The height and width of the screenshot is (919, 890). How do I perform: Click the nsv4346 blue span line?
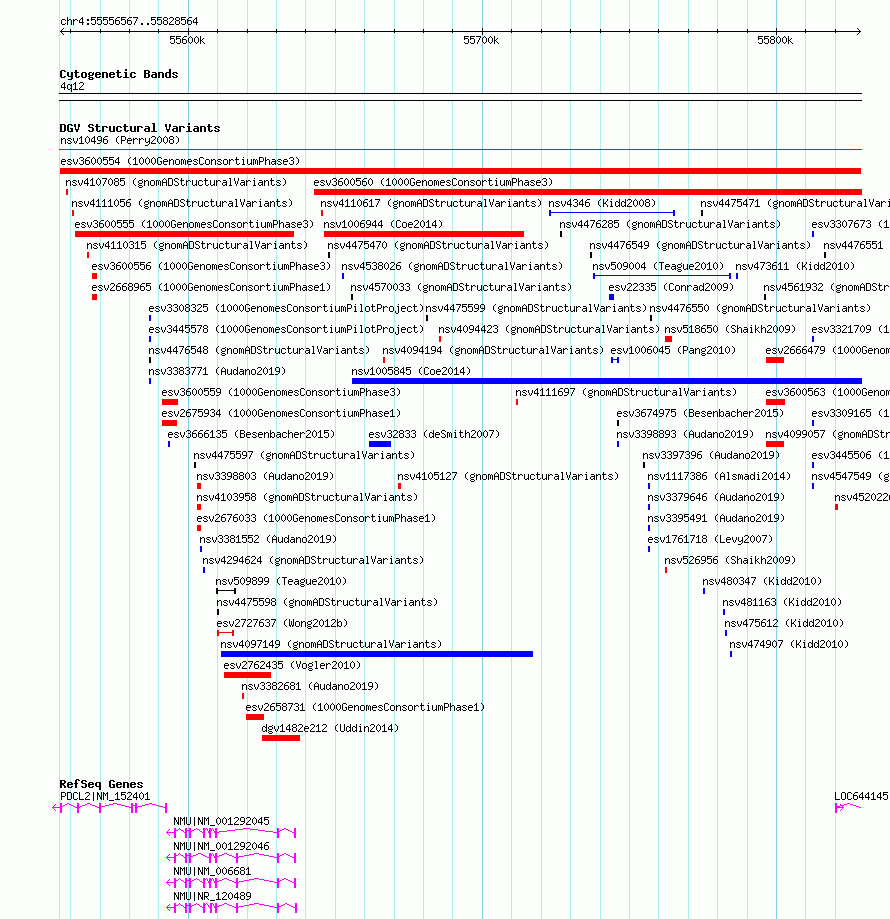click(x=612, y=213)
